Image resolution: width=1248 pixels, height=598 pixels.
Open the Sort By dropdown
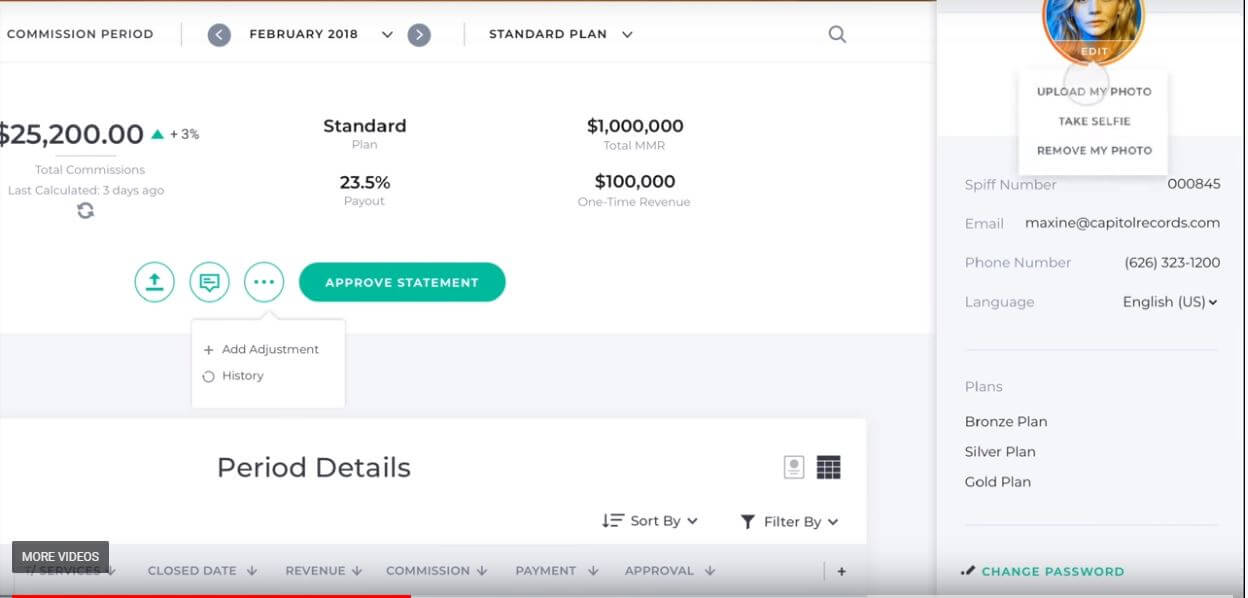pos(650,521)
